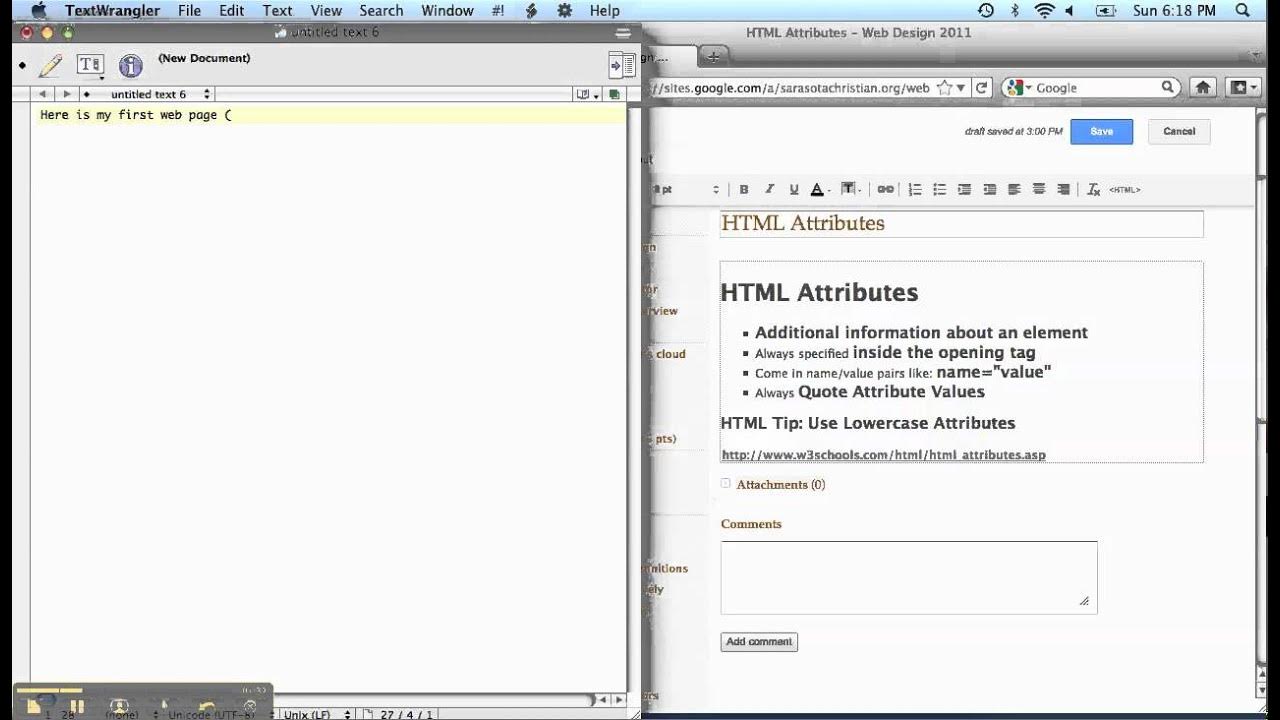Open the text background color picker
The image size is (1280, 720).
851,189
